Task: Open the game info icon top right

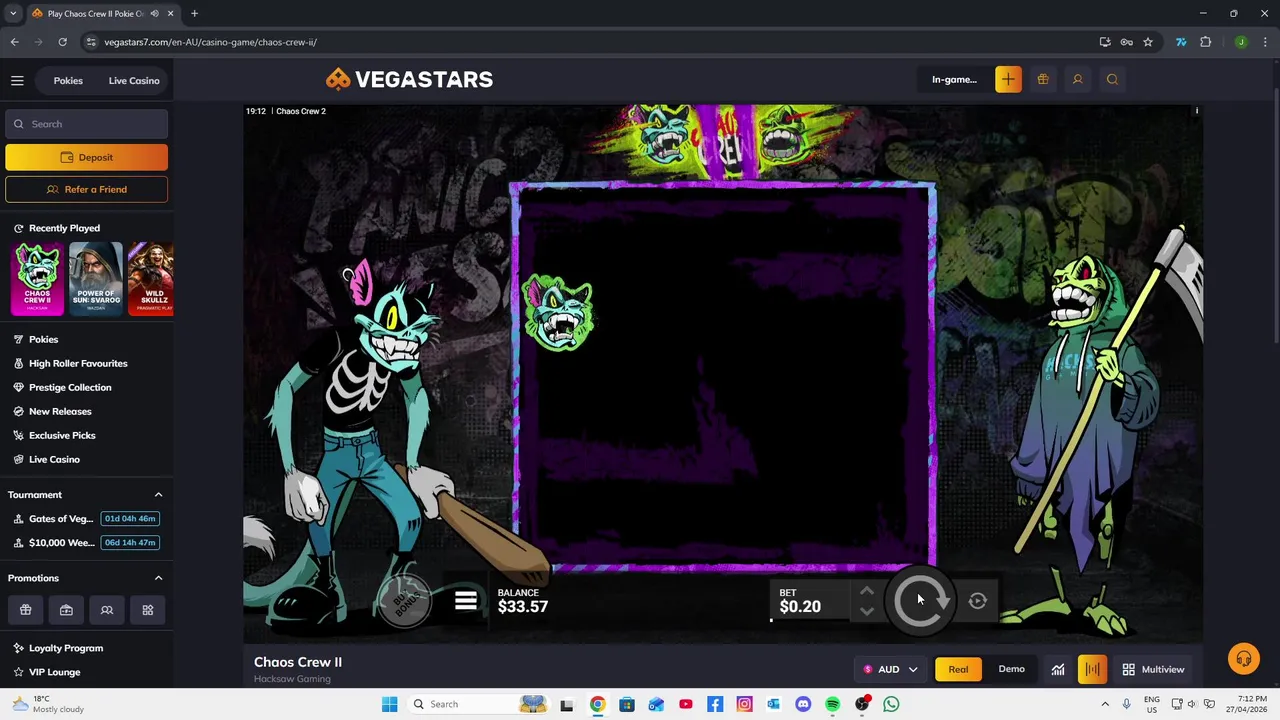Action: [1196, 111]
